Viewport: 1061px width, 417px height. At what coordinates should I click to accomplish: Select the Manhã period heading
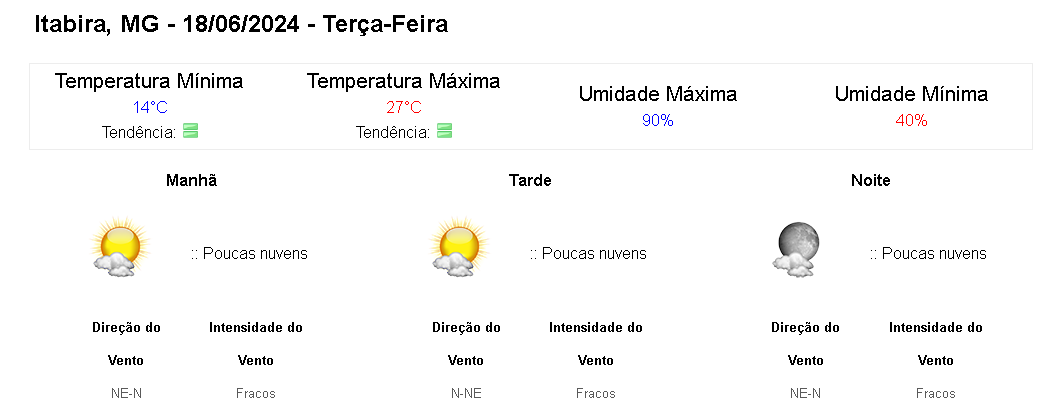coord(191,181)
